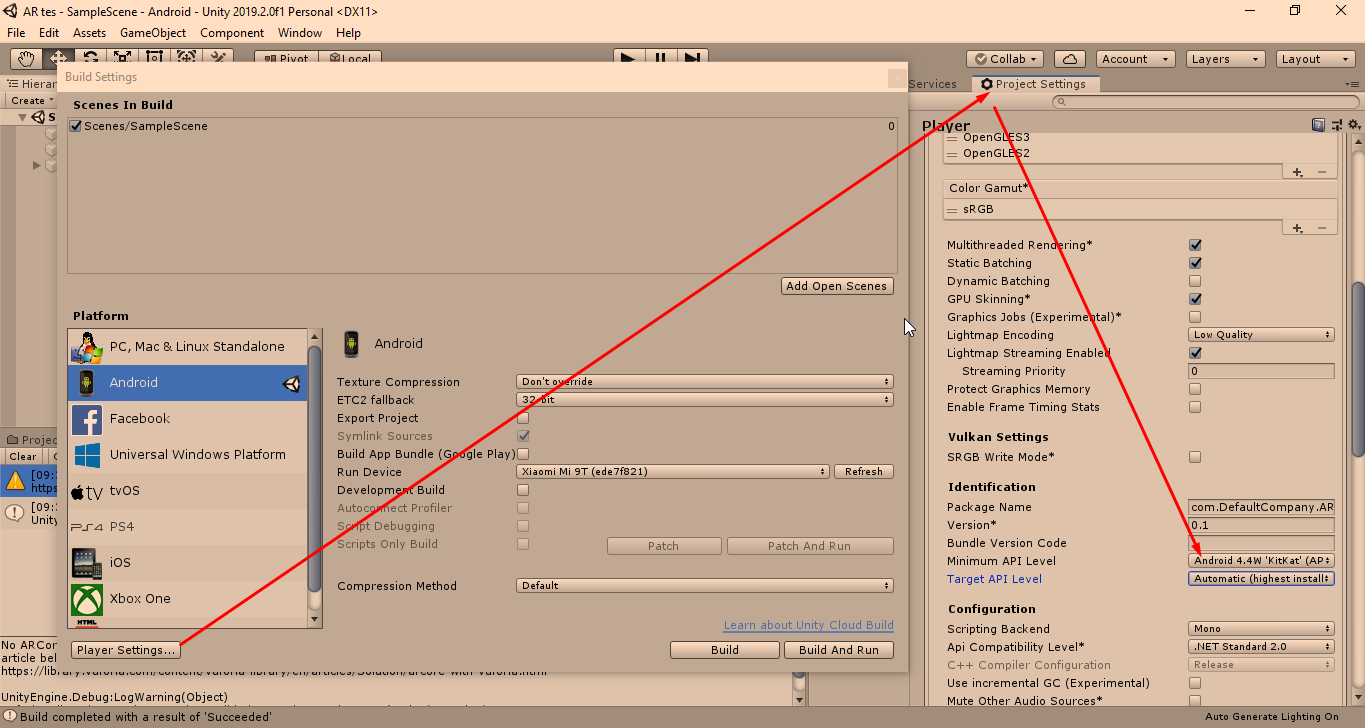Open the cloud Services button
Image resolution: width=1365 pixels, height=728 pixels.
pyautogui.click(x=1070, y=59)
